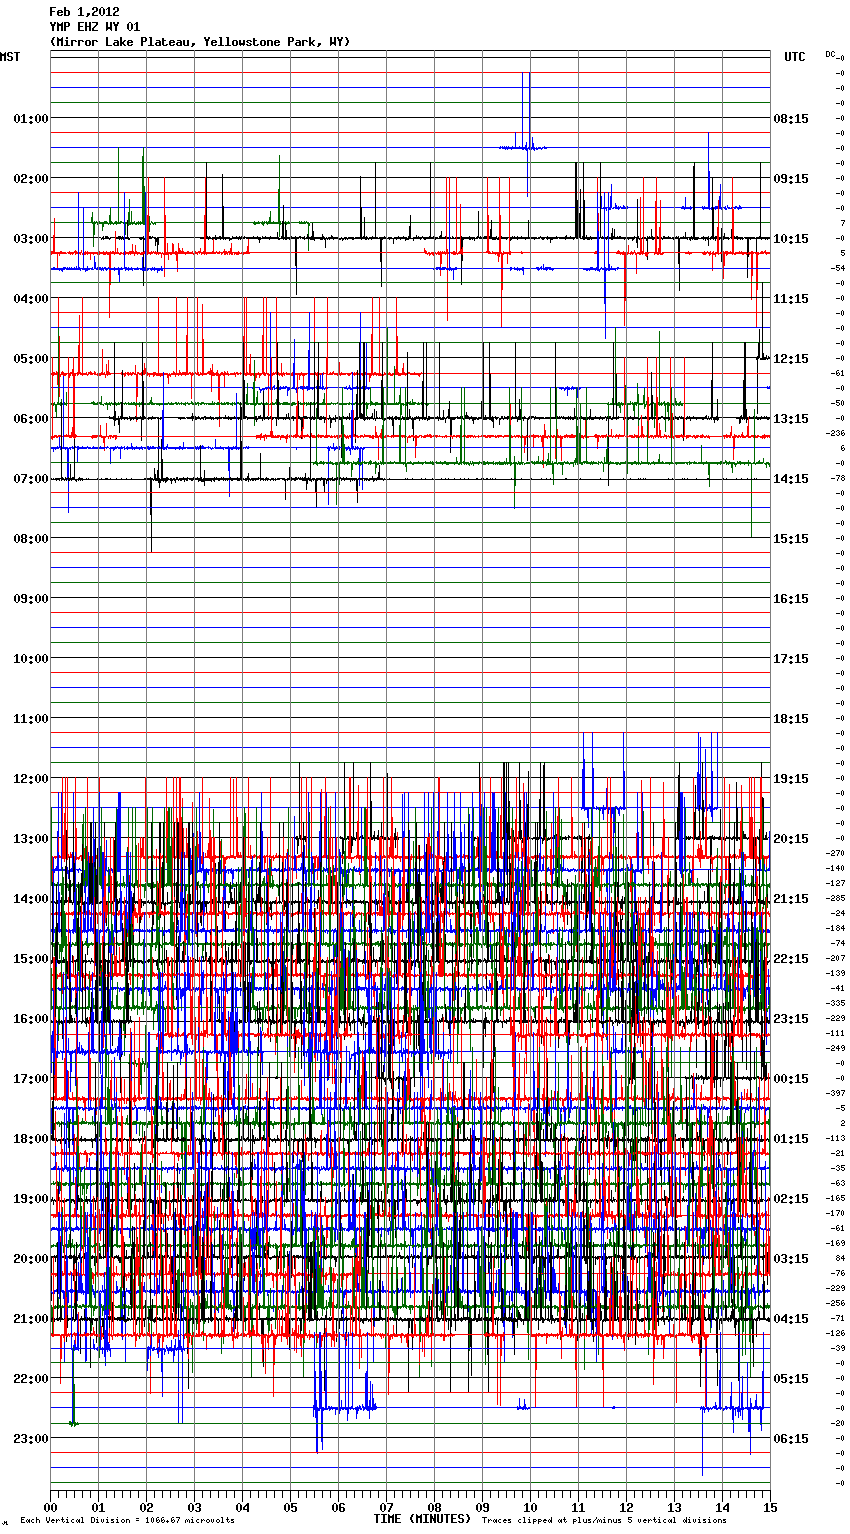Click the 23:15 UTC time label
The height and width of the screenshot is (1534, 850).
(791, 1019)
